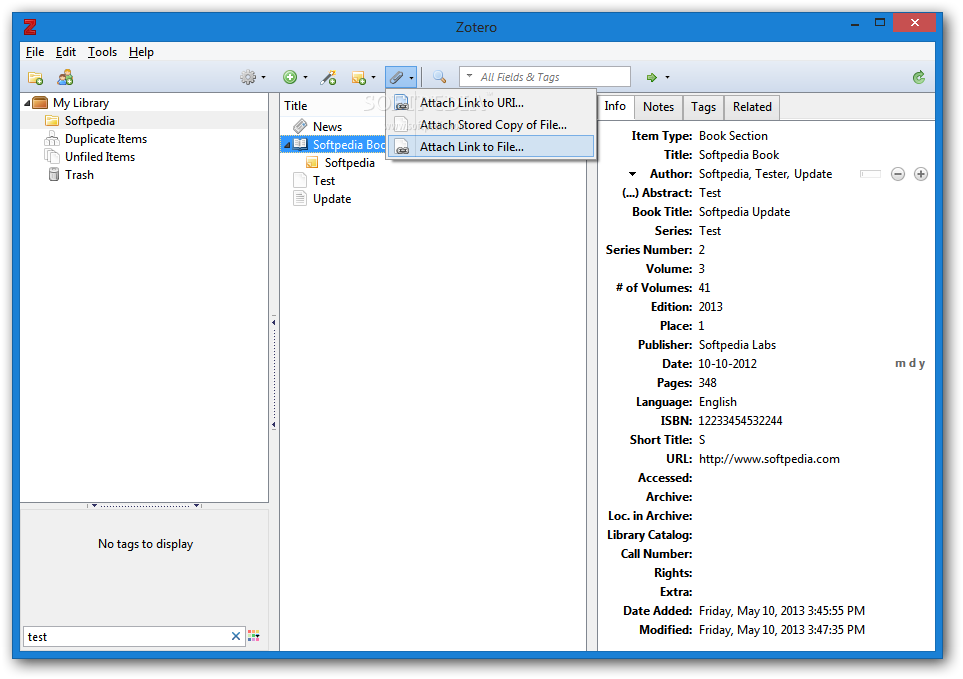
Task: Open the Tools menu
Action: (102, 52)
